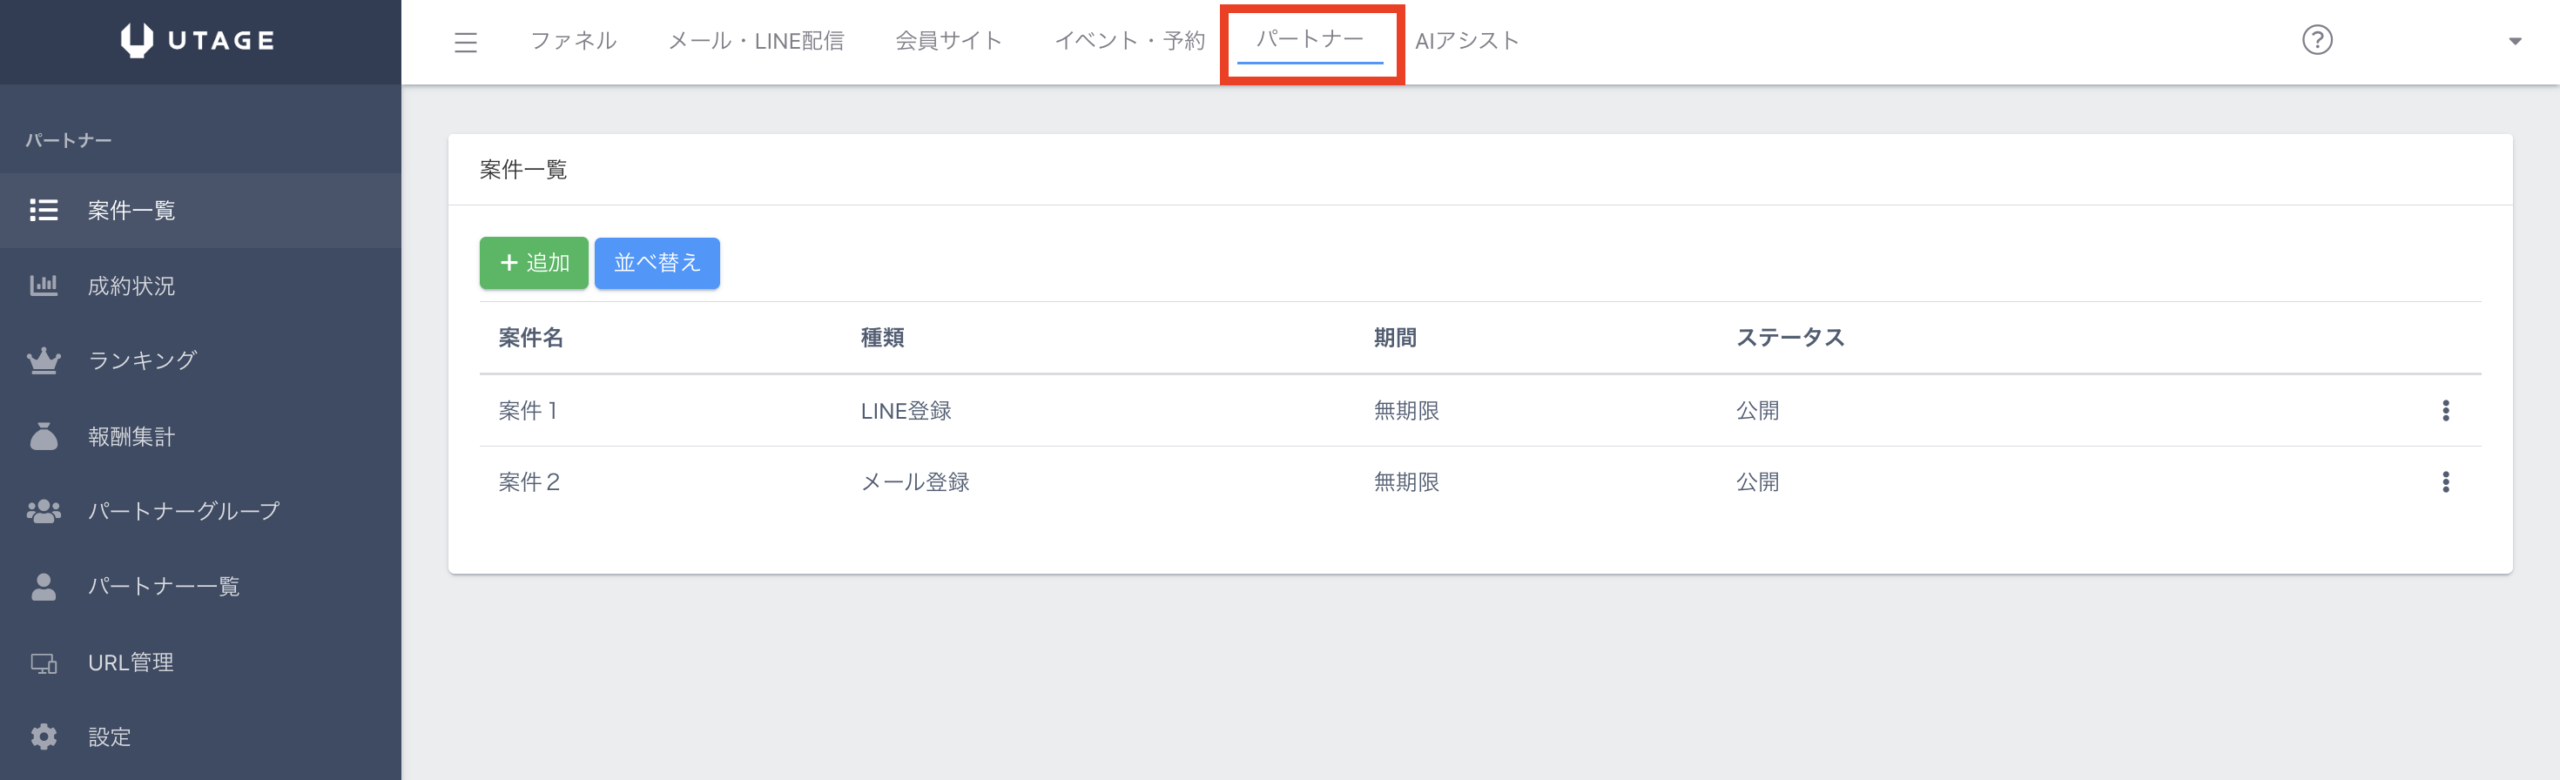Click the 案件一覧 list icon in sidebar
The width and height of the screenshot is (2560, 780).
tap(43, 210)
